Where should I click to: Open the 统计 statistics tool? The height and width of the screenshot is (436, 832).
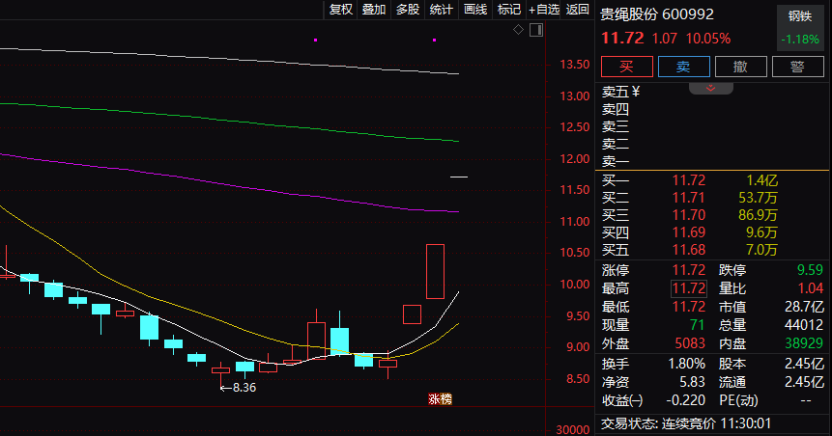click(441, 10)
